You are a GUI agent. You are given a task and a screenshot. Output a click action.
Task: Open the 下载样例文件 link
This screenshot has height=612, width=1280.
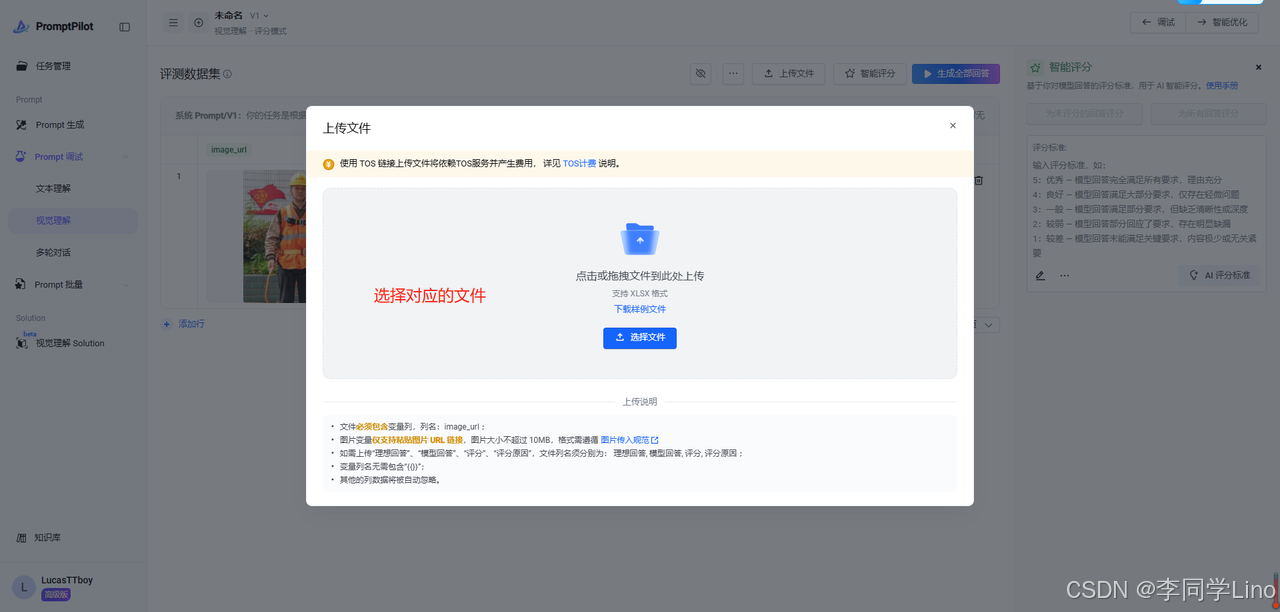(x=640, y=309)
